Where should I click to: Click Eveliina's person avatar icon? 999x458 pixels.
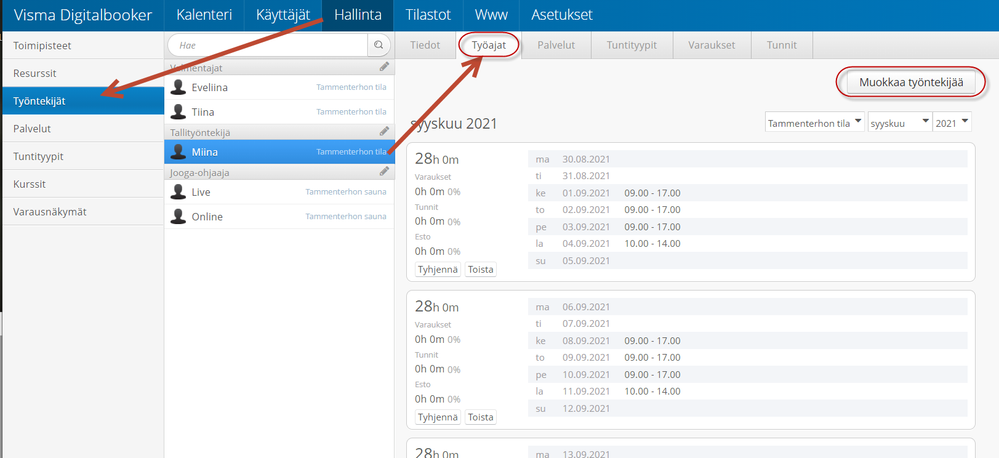[x=179, y=87]
